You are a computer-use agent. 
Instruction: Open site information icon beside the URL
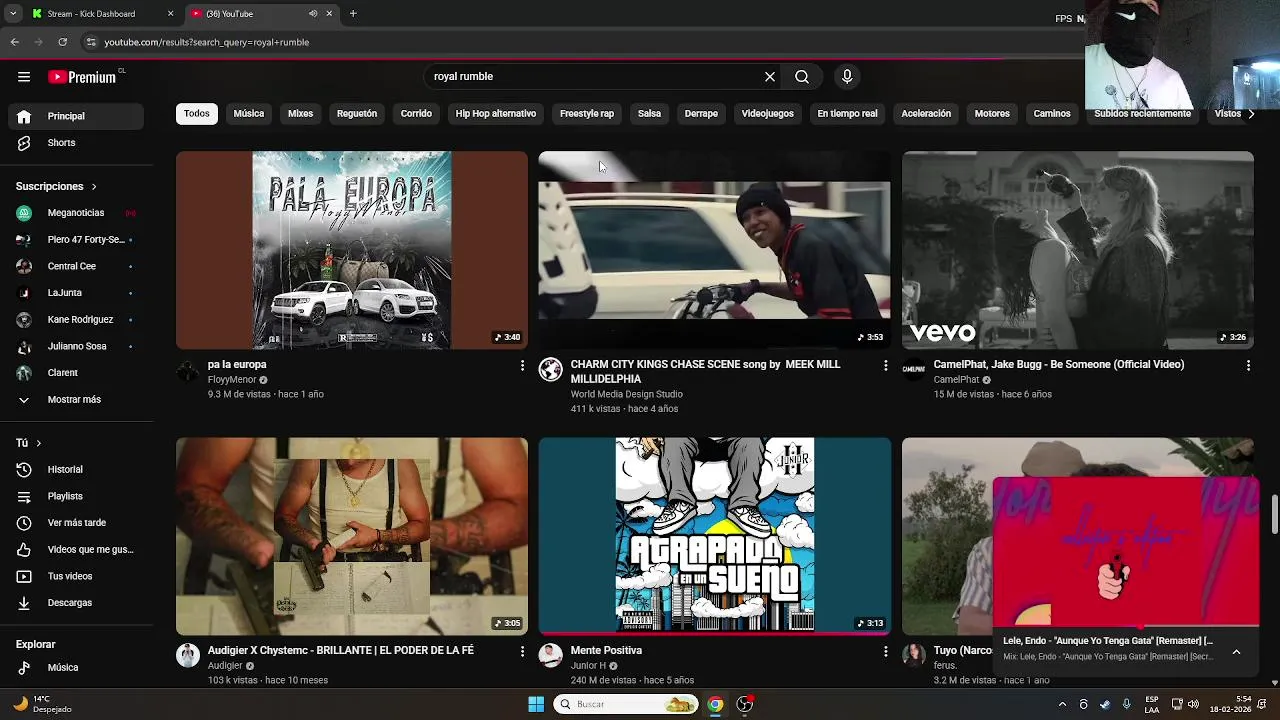tap(91, 42)
